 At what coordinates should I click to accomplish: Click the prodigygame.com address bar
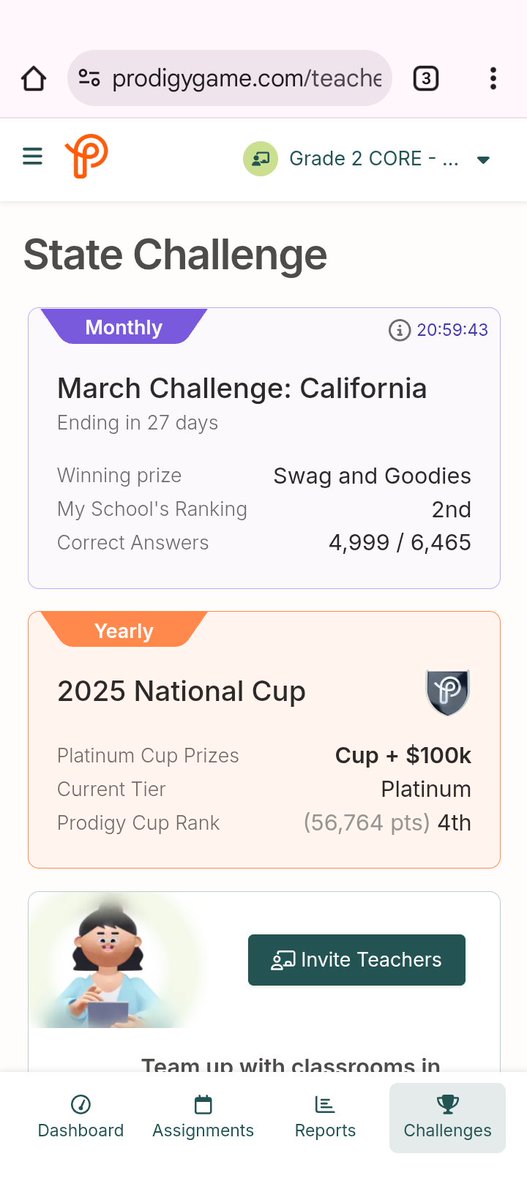(230, 78)
